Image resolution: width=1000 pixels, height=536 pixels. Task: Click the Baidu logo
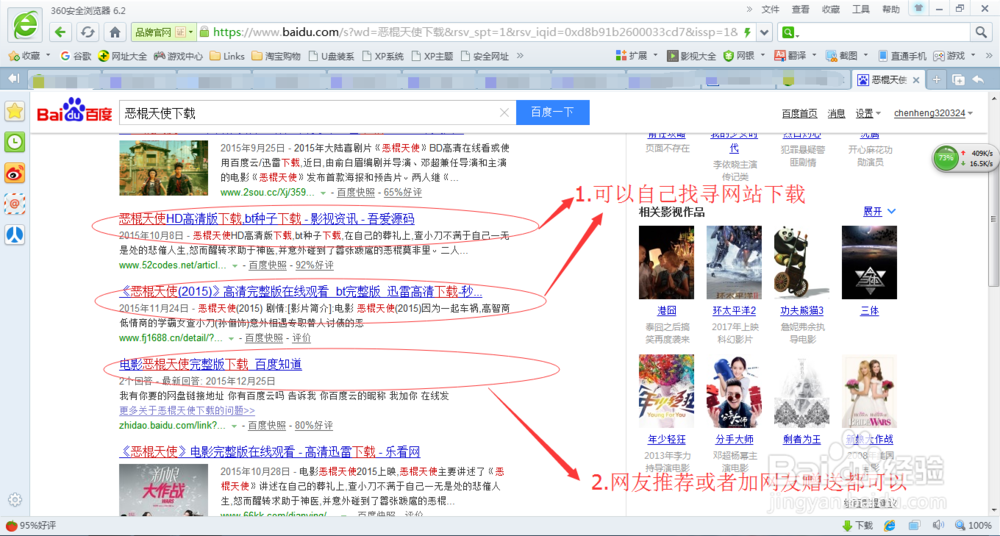pos(74,112)
